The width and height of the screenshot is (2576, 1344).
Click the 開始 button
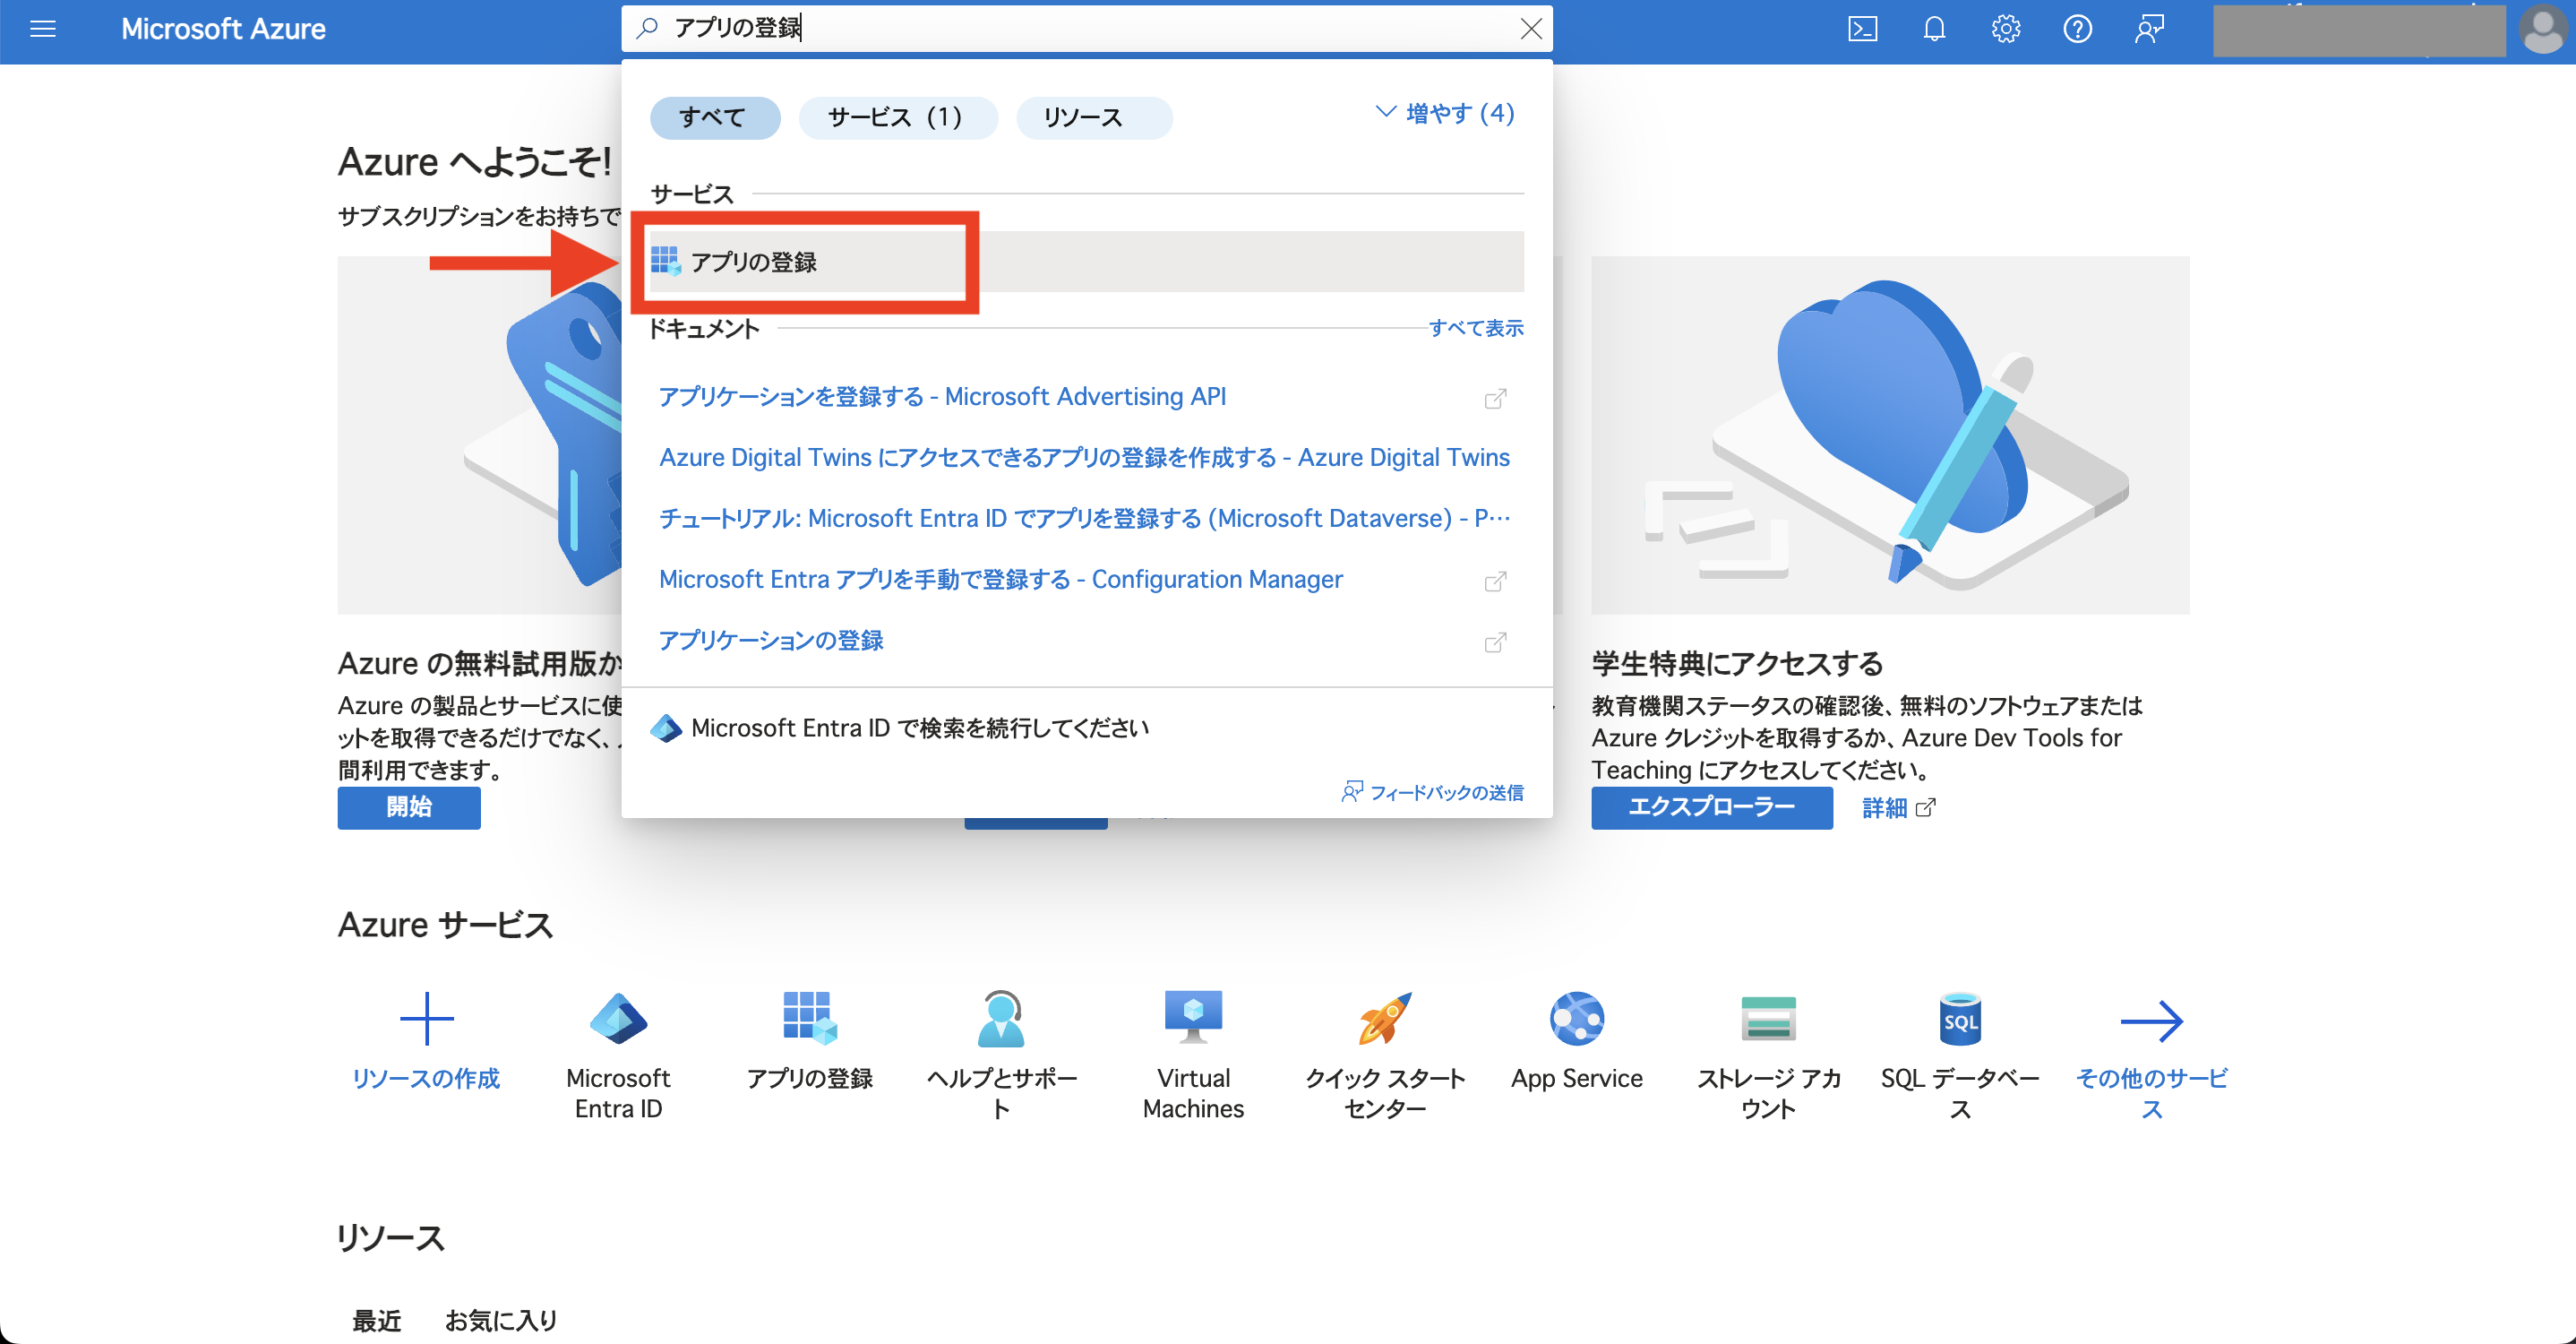(409, 807)
